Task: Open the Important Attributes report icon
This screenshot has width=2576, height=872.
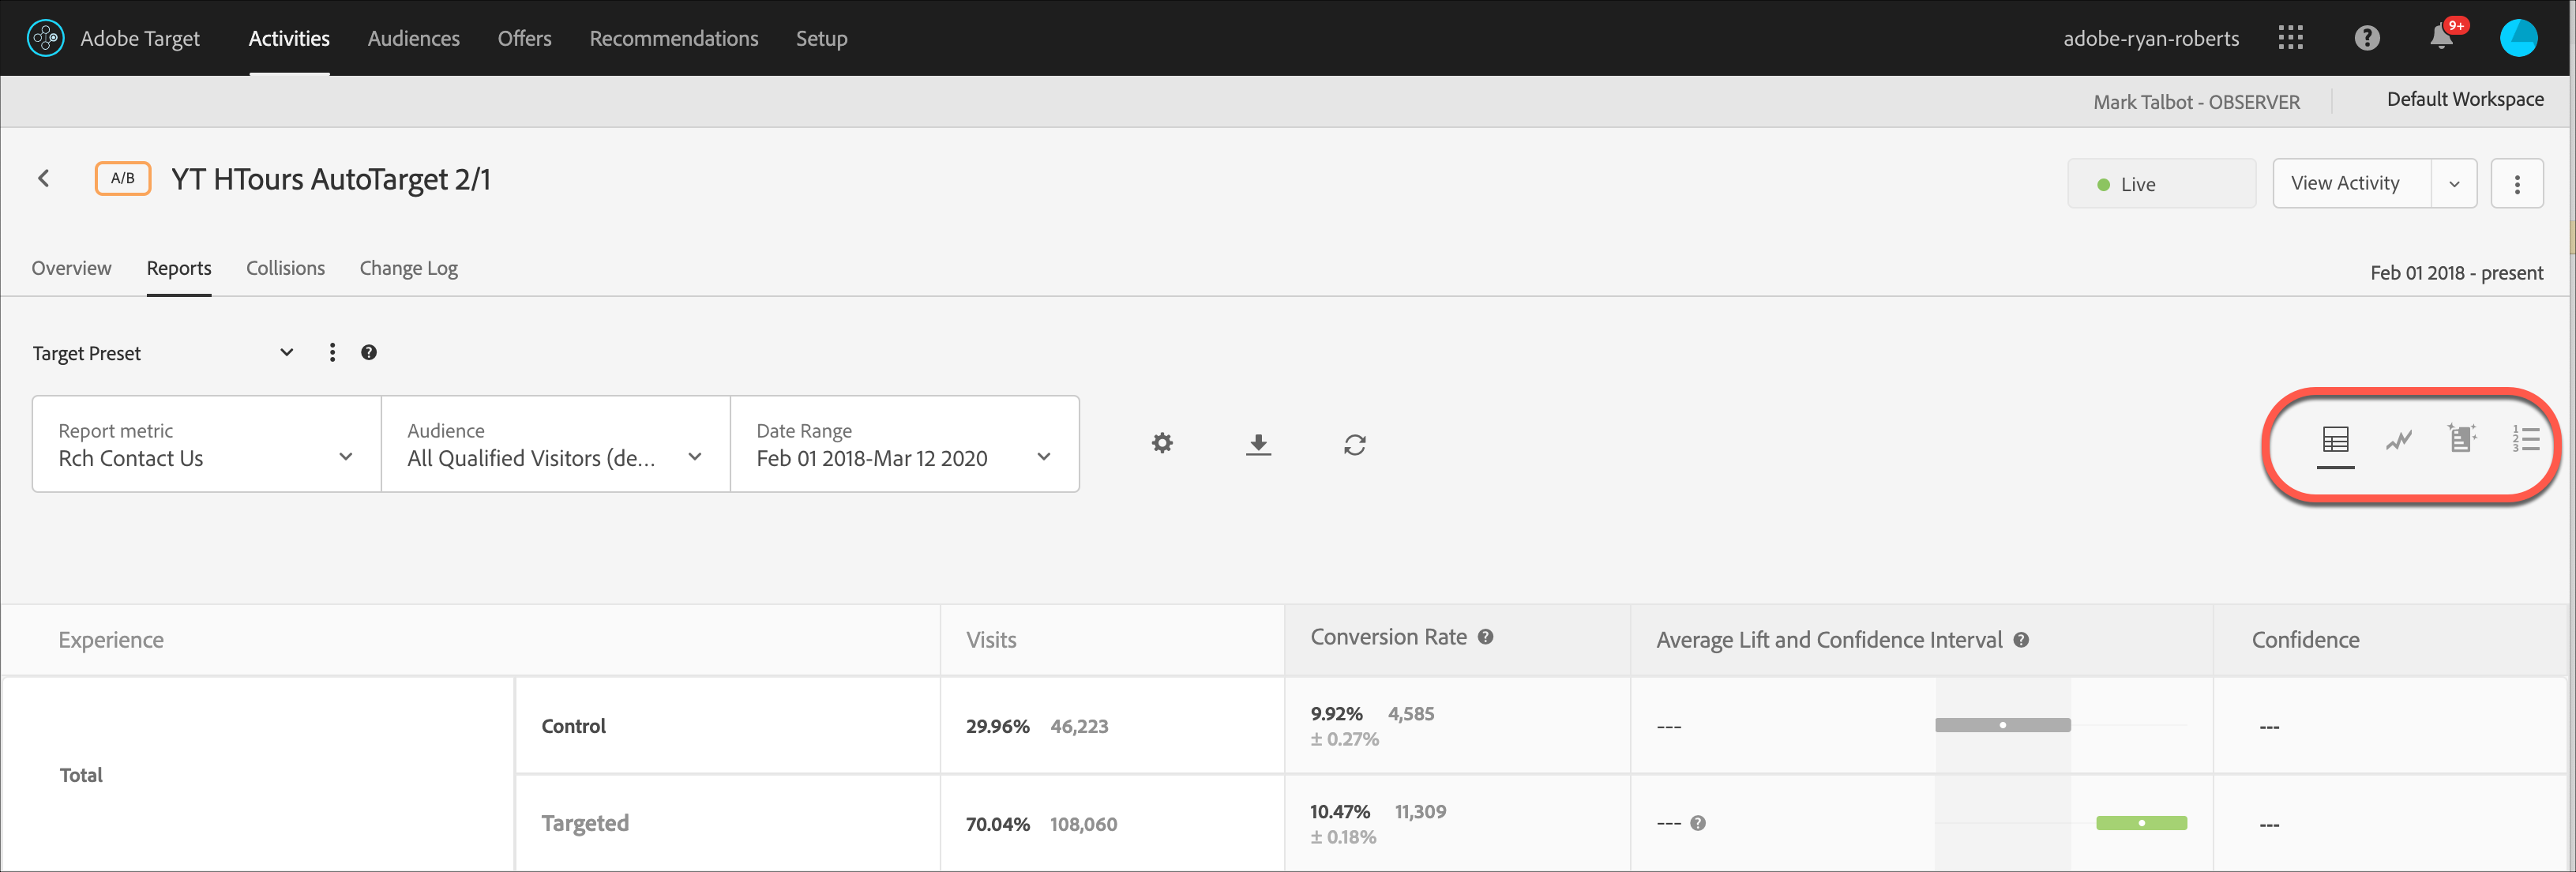Action: (x=2461, y=438)
